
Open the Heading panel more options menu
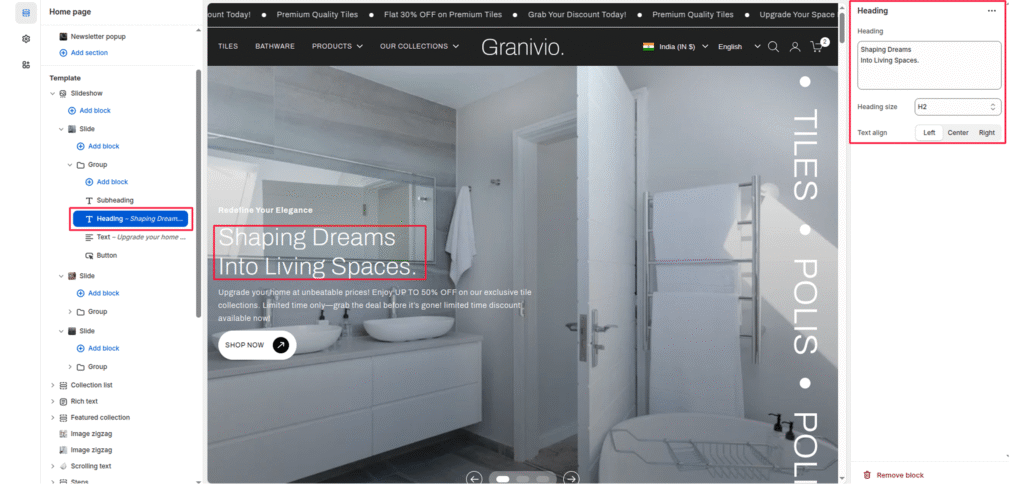pos(991,11)
